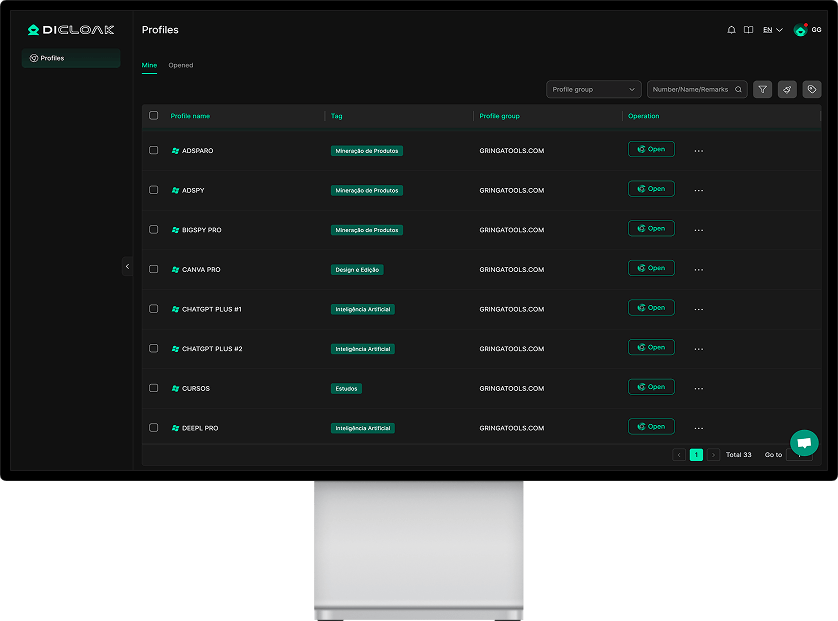
Task: Collapse the left sidebar with the arrow
Action: [127, 266]
